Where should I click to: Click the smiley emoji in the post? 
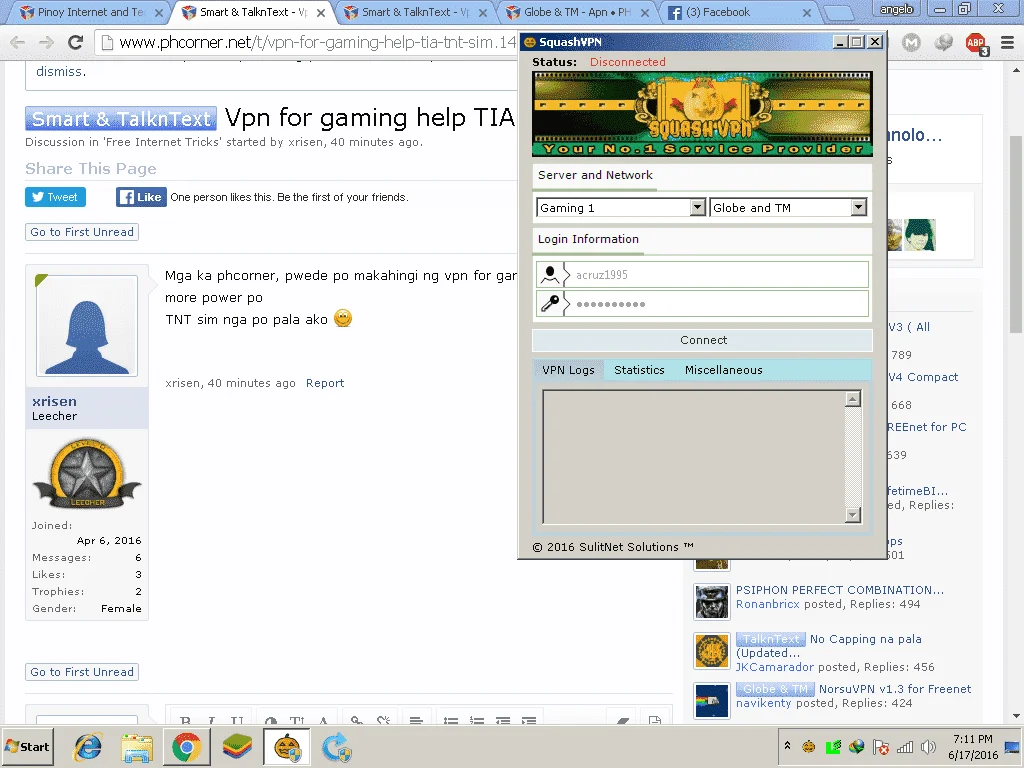pos(343,318)
